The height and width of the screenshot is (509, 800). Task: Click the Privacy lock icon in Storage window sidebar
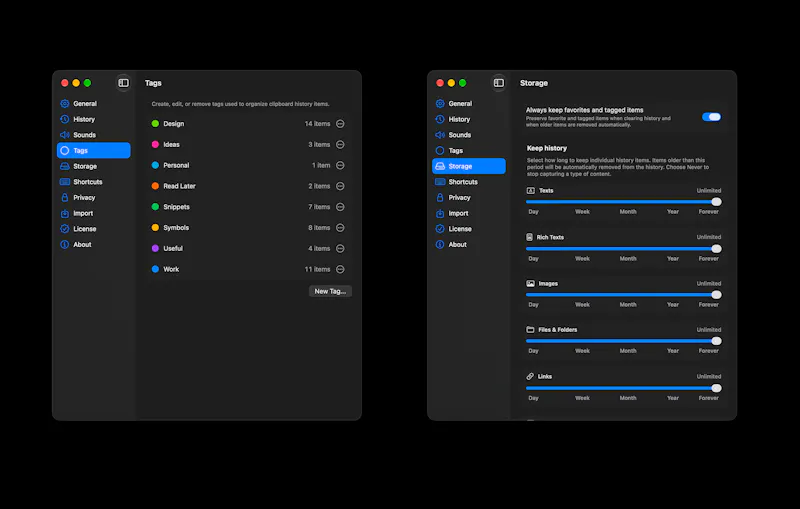pos(440,197)
